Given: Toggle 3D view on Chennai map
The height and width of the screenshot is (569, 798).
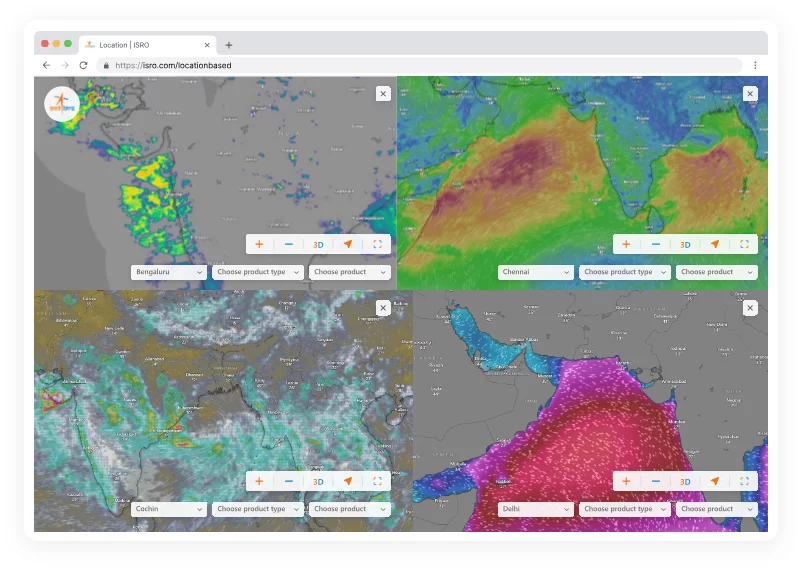Looking at the screenshot, I should click(685, 244).
